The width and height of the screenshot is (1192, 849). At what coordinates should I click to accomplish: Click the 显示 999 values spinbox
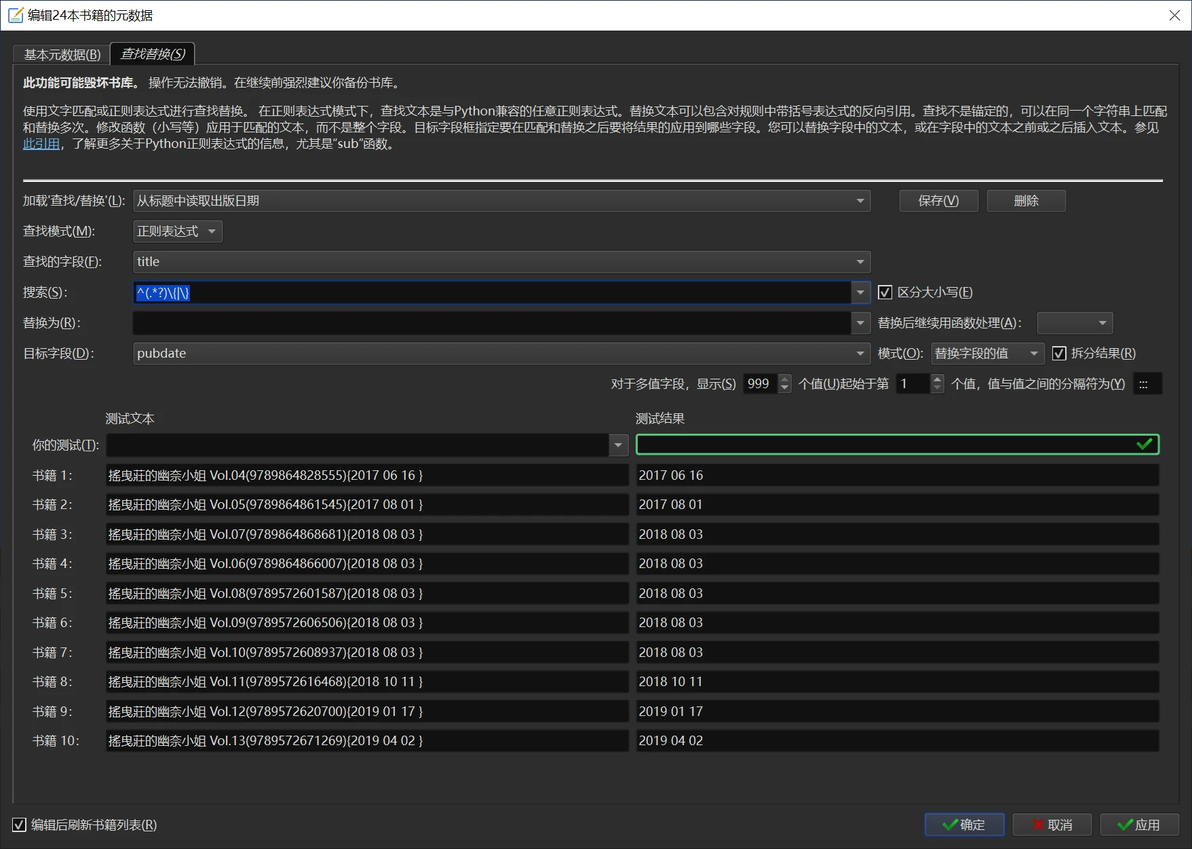[x=767, y=384]
